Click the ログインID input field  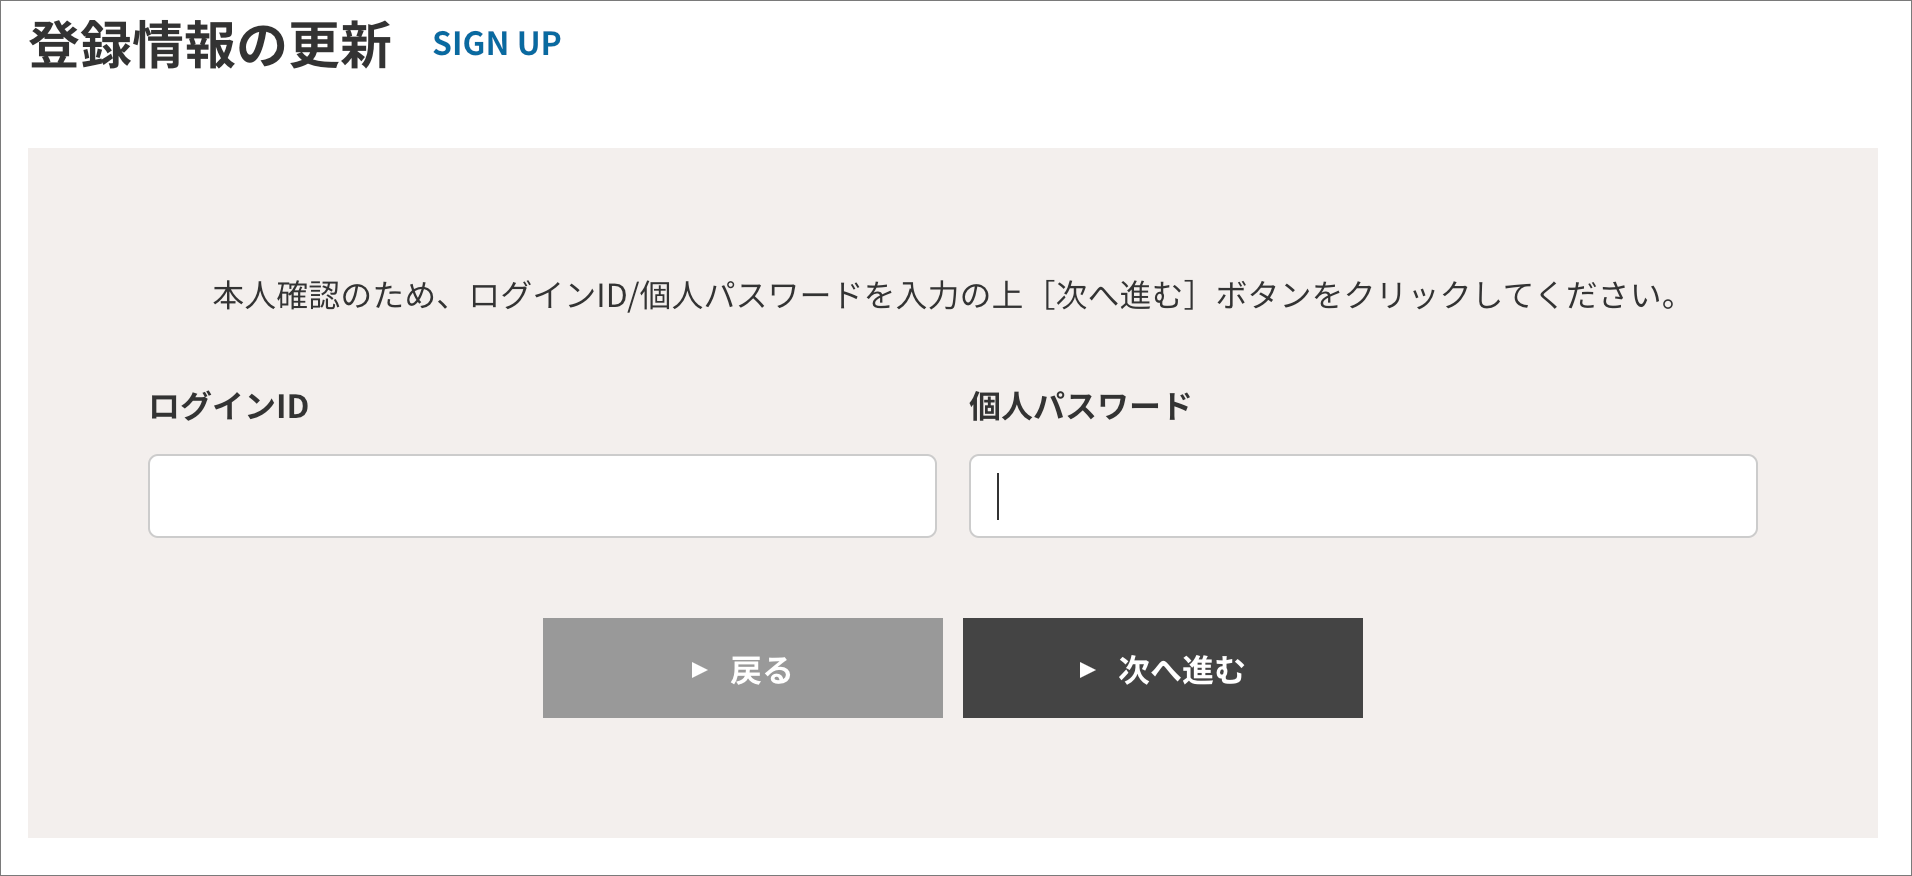[542, 496]
